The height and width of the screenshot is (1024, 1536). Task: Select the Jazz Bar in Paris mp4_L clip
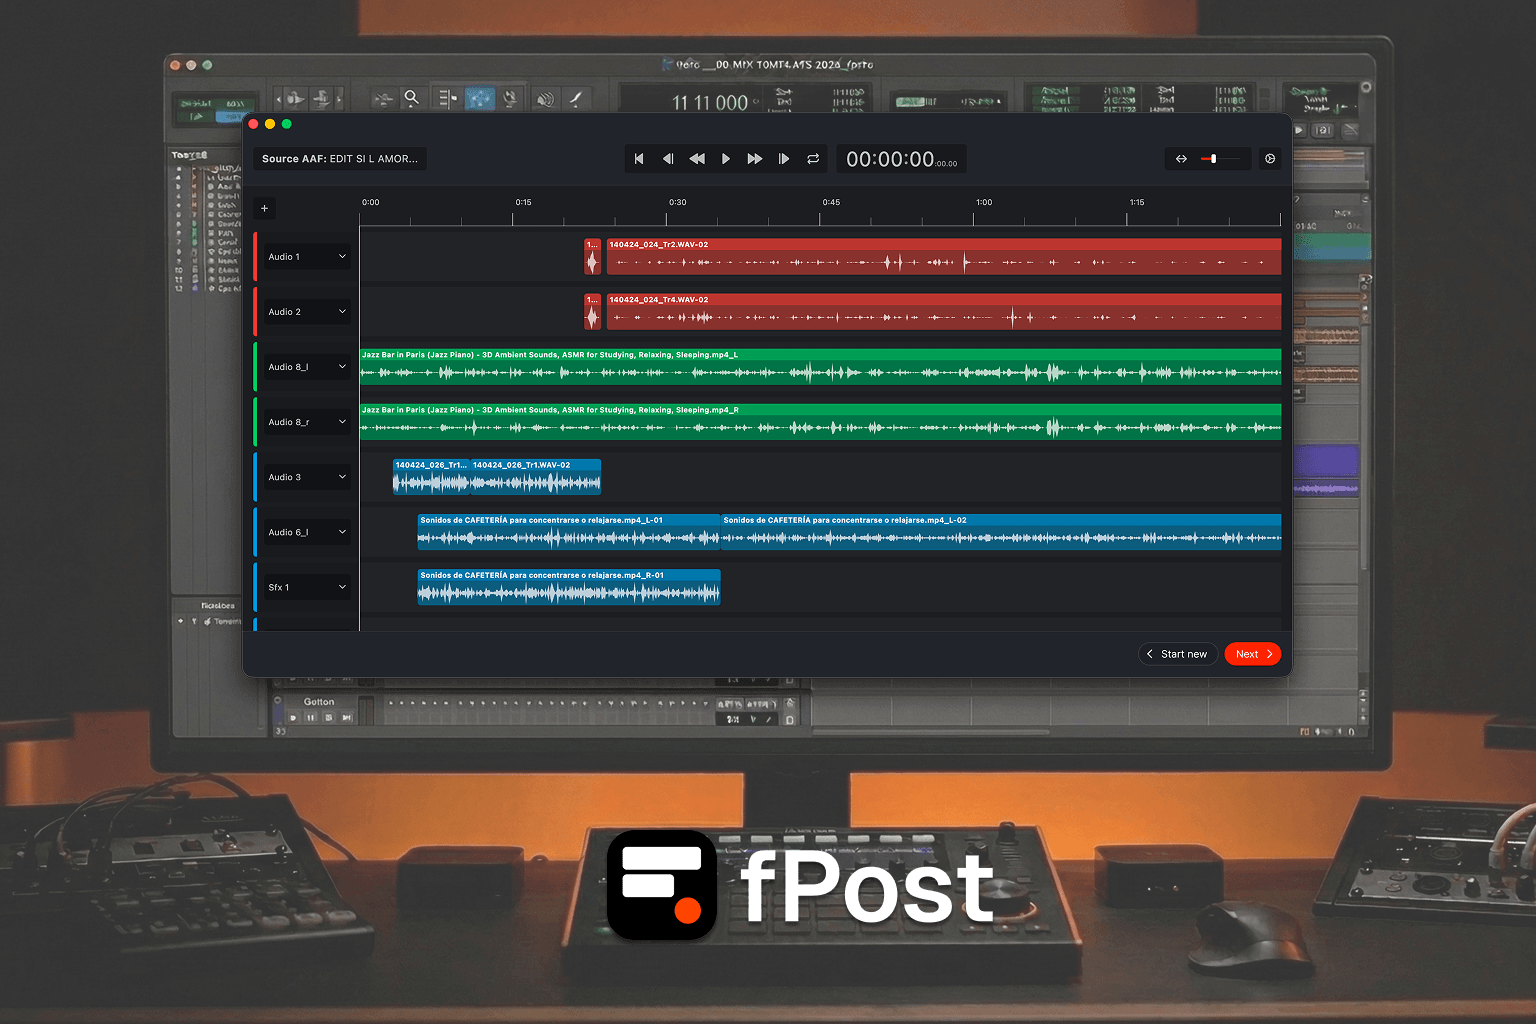[820, 367]
